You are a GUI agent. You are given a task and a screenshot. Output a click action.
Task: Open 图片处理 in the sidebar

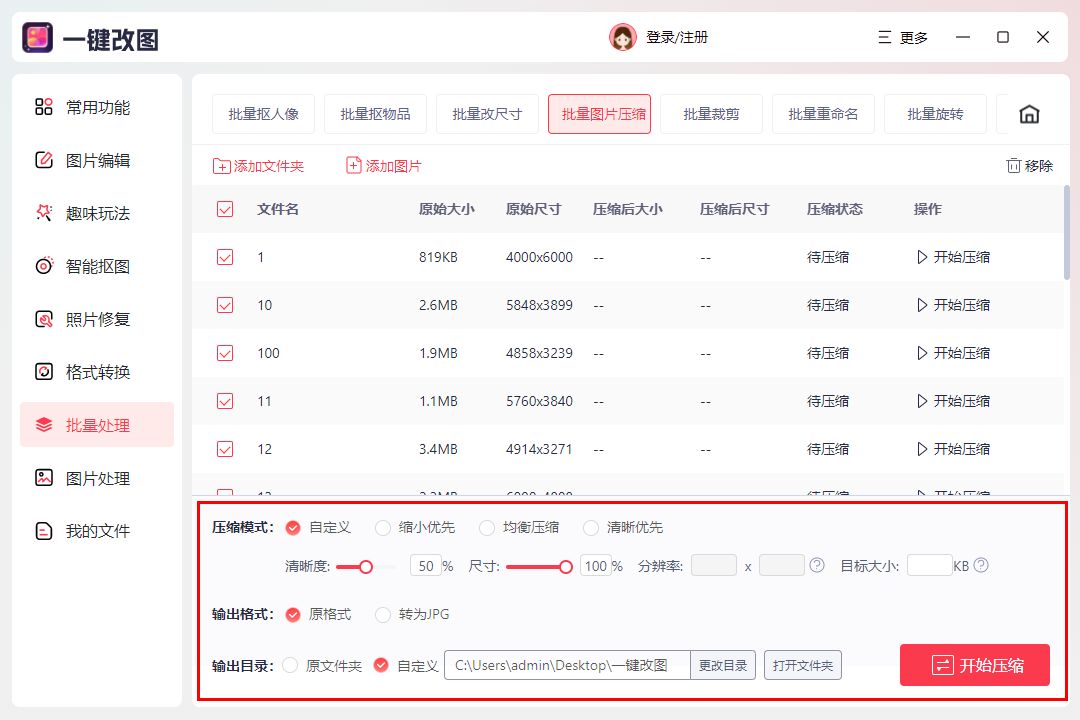(x=96, y=477)
